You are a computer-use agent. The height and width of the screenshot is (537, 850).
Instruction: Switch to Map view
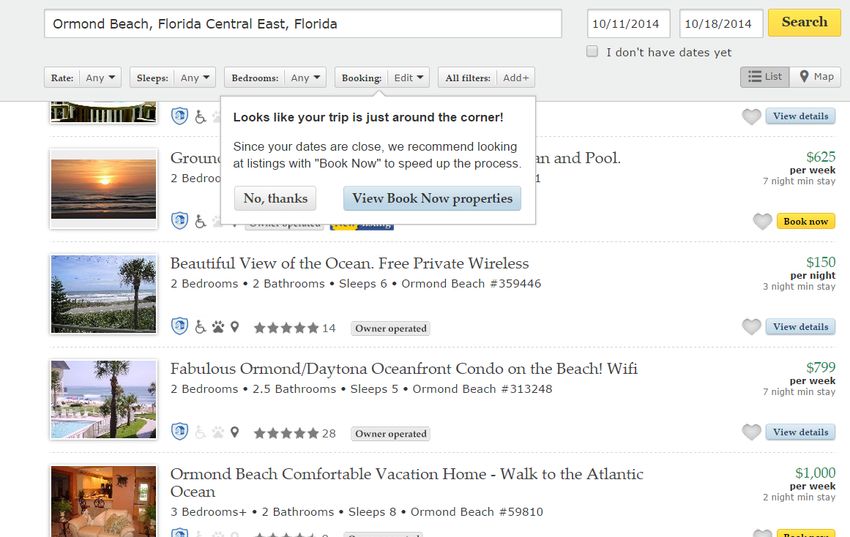[x=816, y=77]
